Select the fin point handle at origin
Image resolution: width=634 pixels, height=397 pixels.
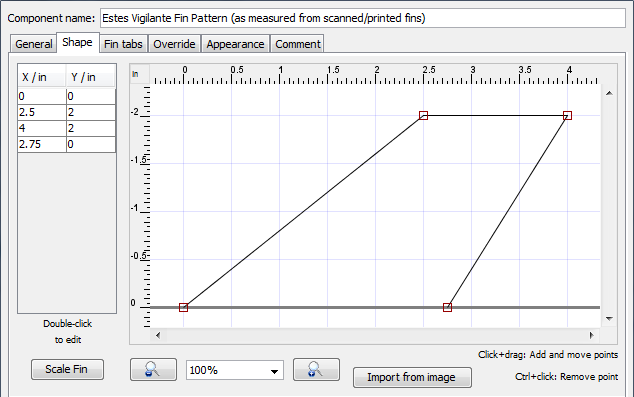183,308
